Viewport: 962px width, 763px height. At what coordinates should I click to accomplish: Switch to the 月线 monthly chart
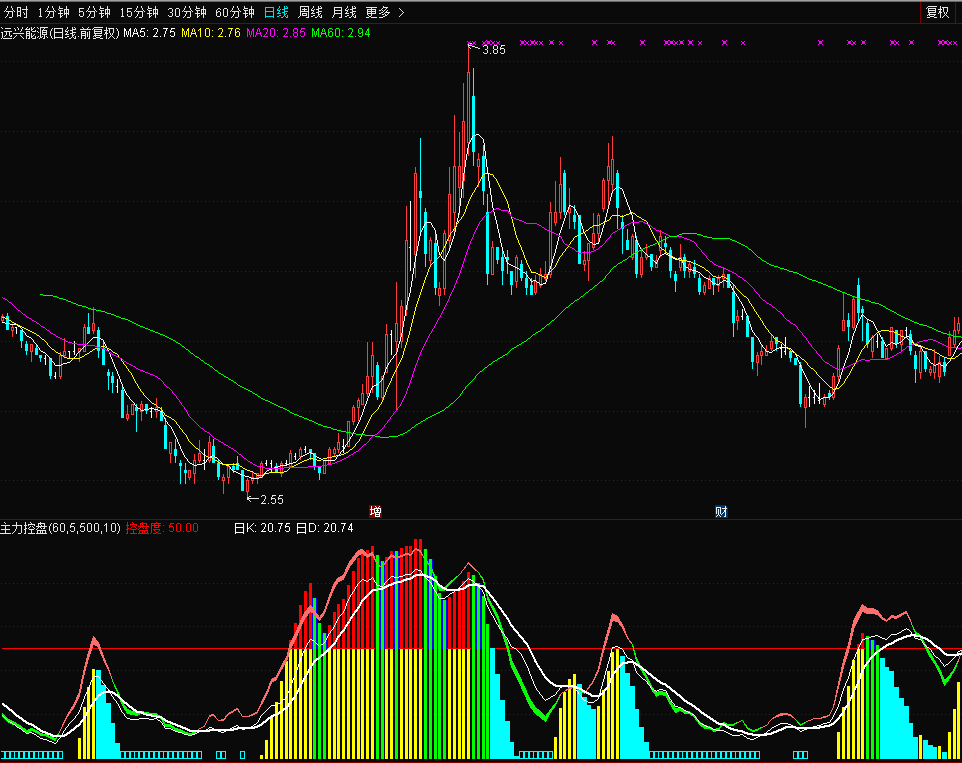click(x=344, y=12)
